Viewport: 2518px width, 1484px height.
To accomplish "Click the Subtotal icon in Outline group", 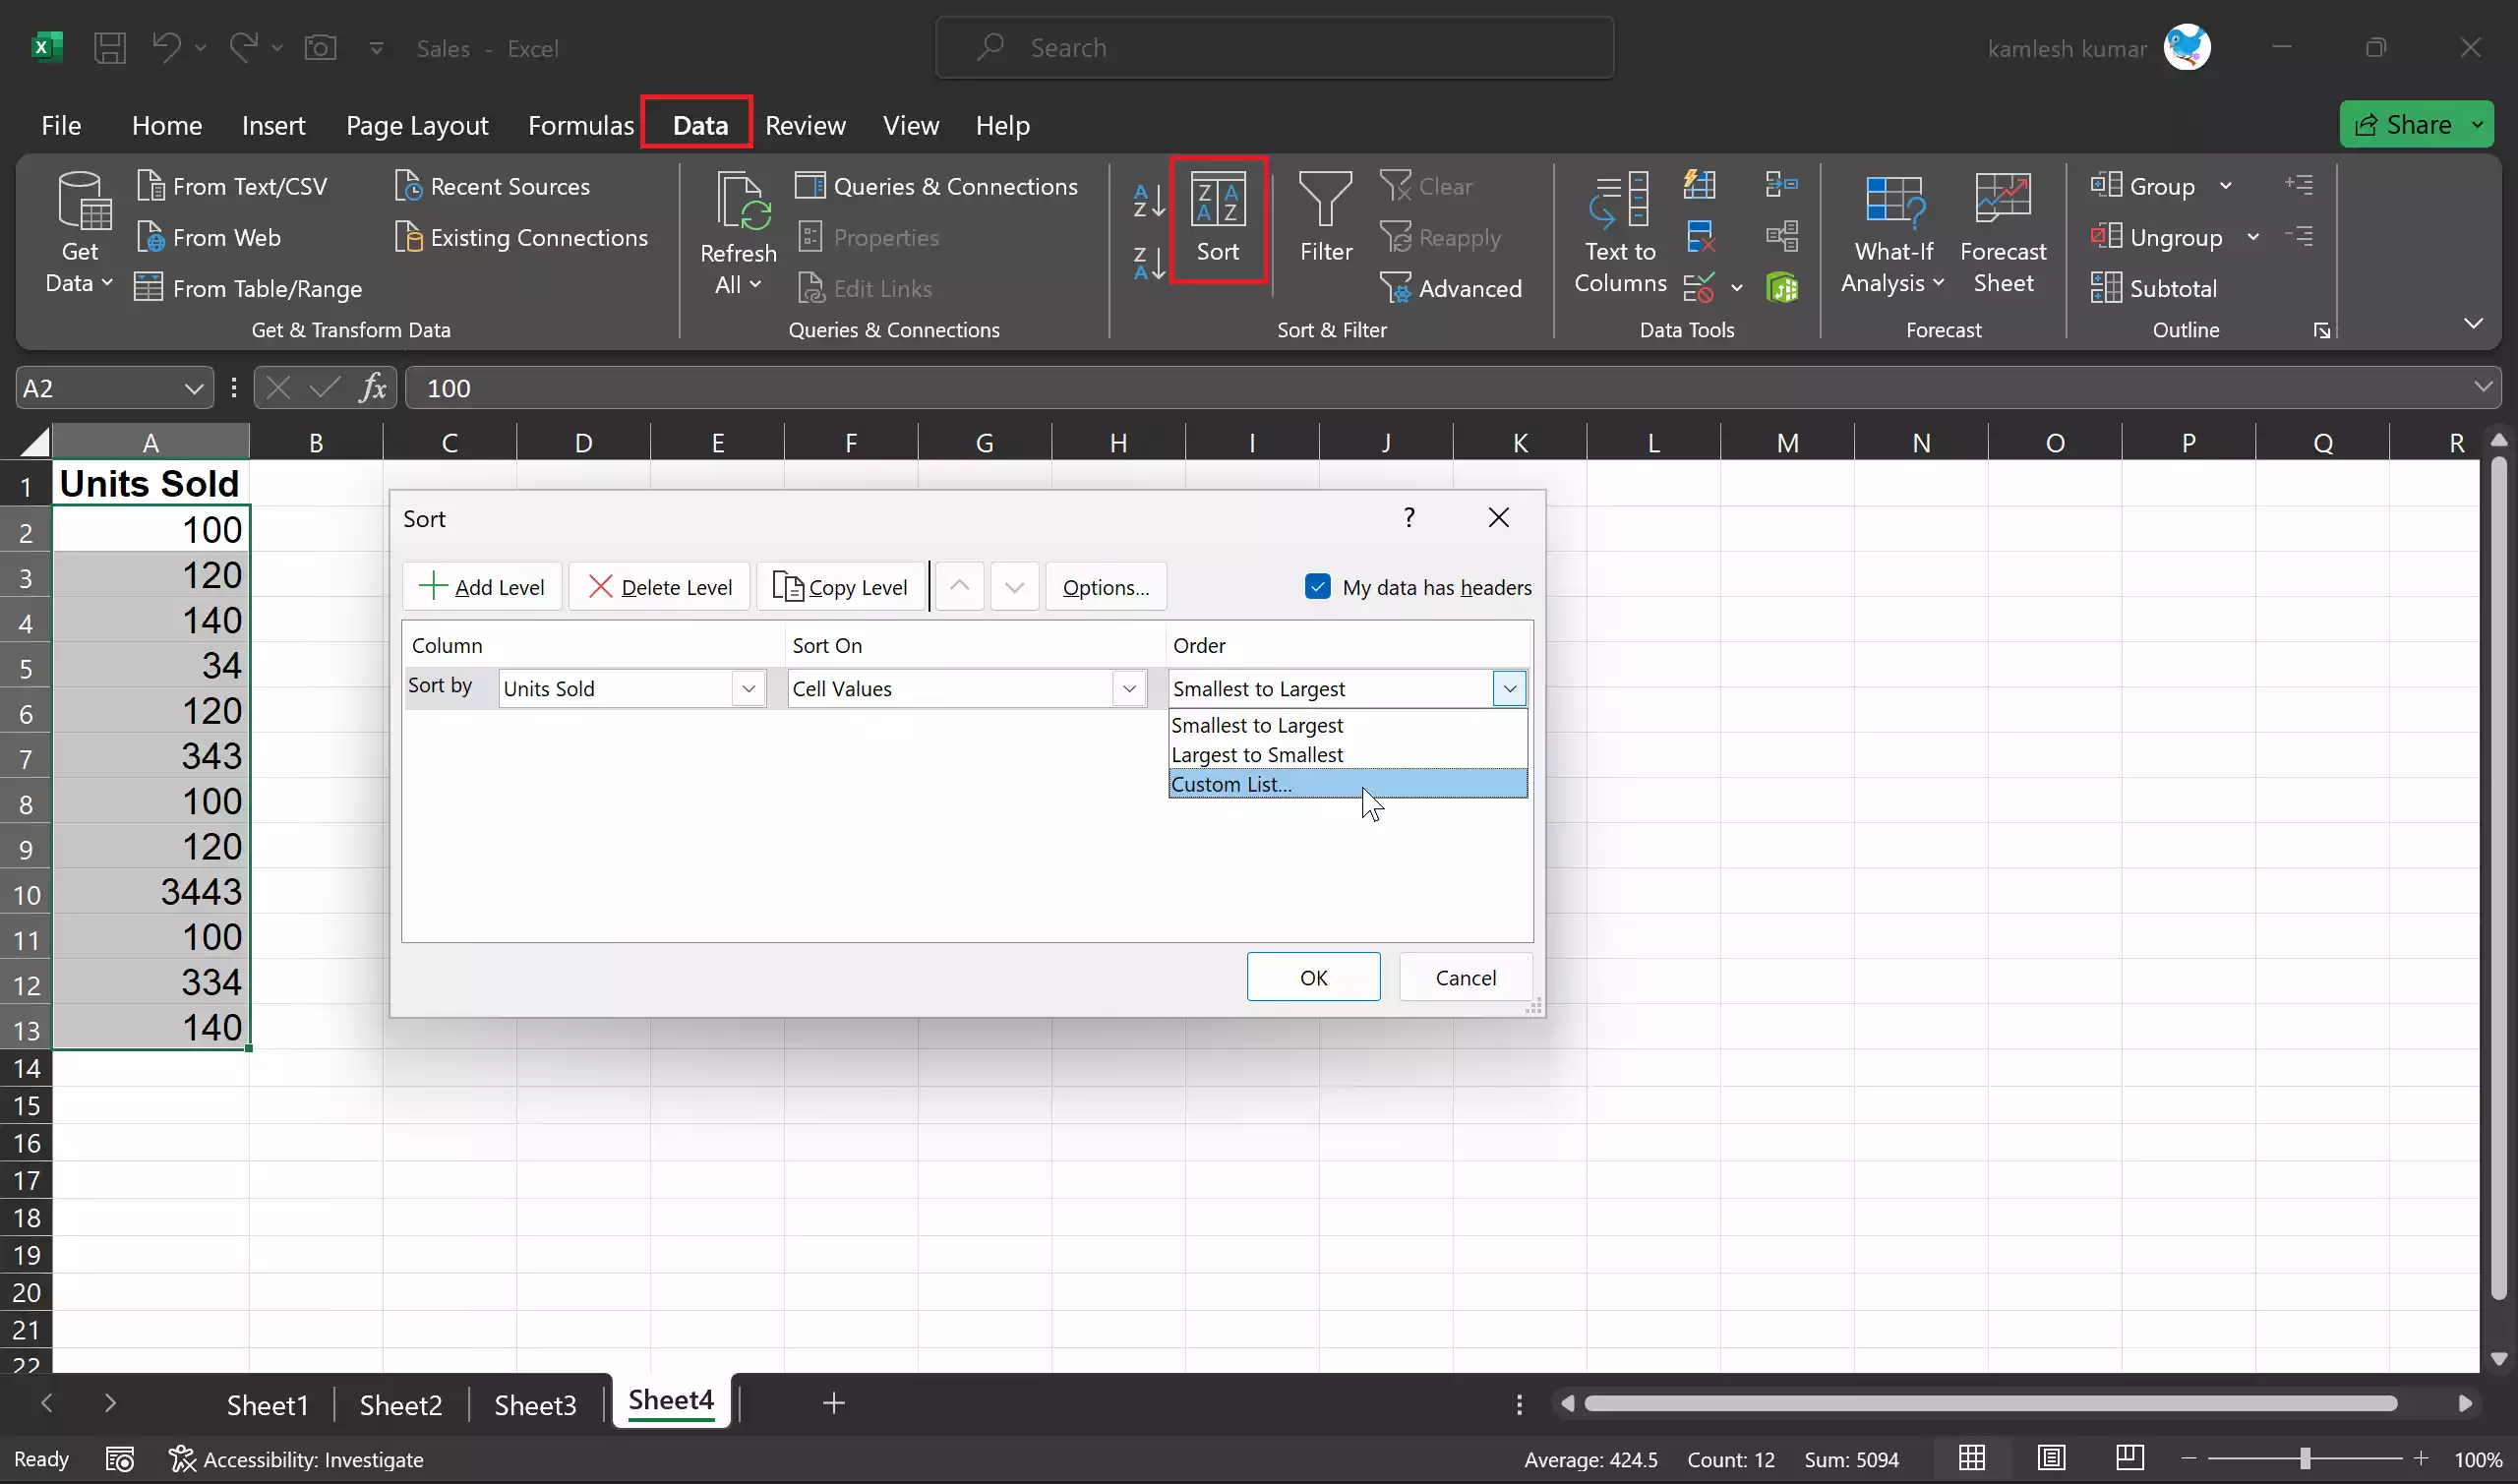I will (2106, 288).
